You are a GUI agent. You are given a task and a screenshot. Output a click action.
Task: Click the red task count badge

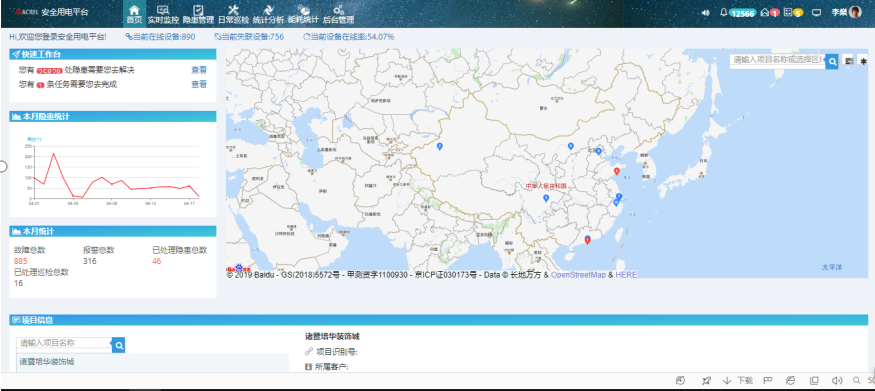pyautogui.click(x=40, y=85)
